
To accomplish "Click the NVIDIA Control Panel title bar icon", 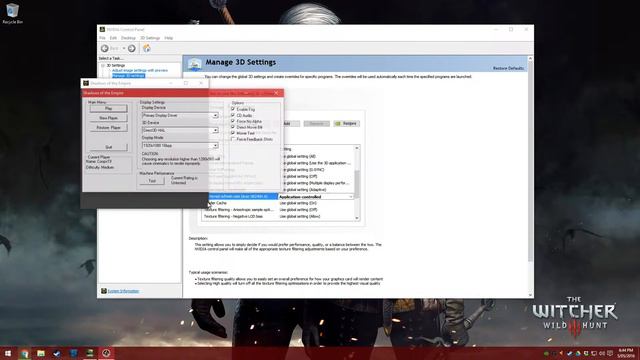I will [102, 29].
